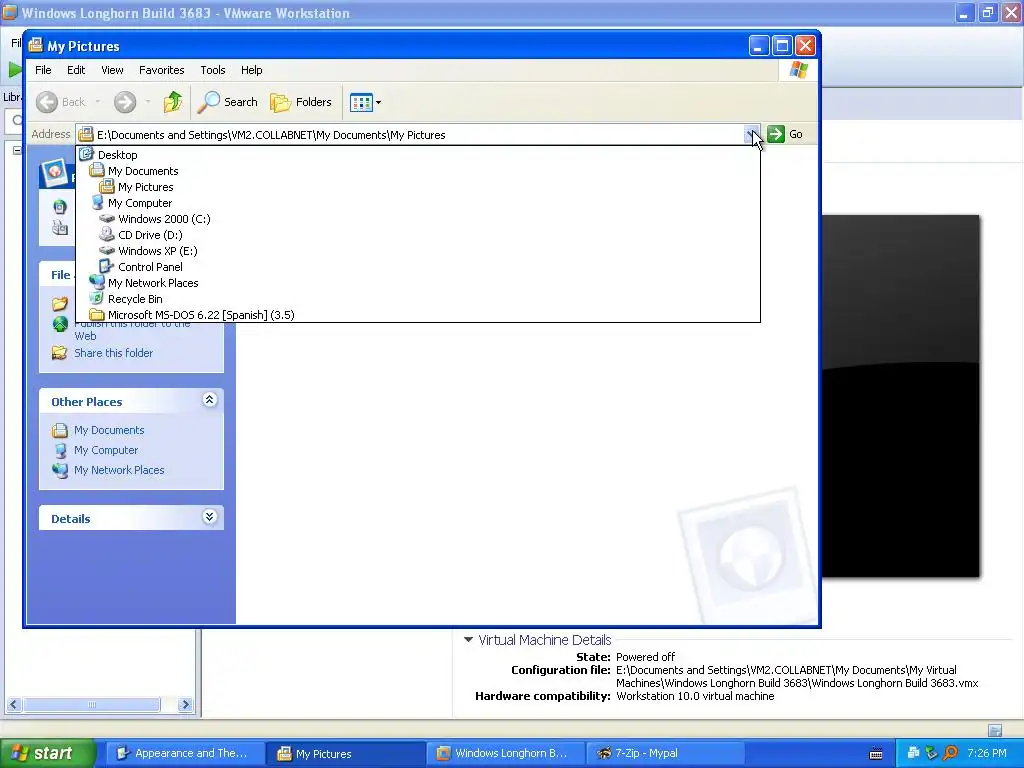Select My Pictures in address dropdown list

pos(418,187)
